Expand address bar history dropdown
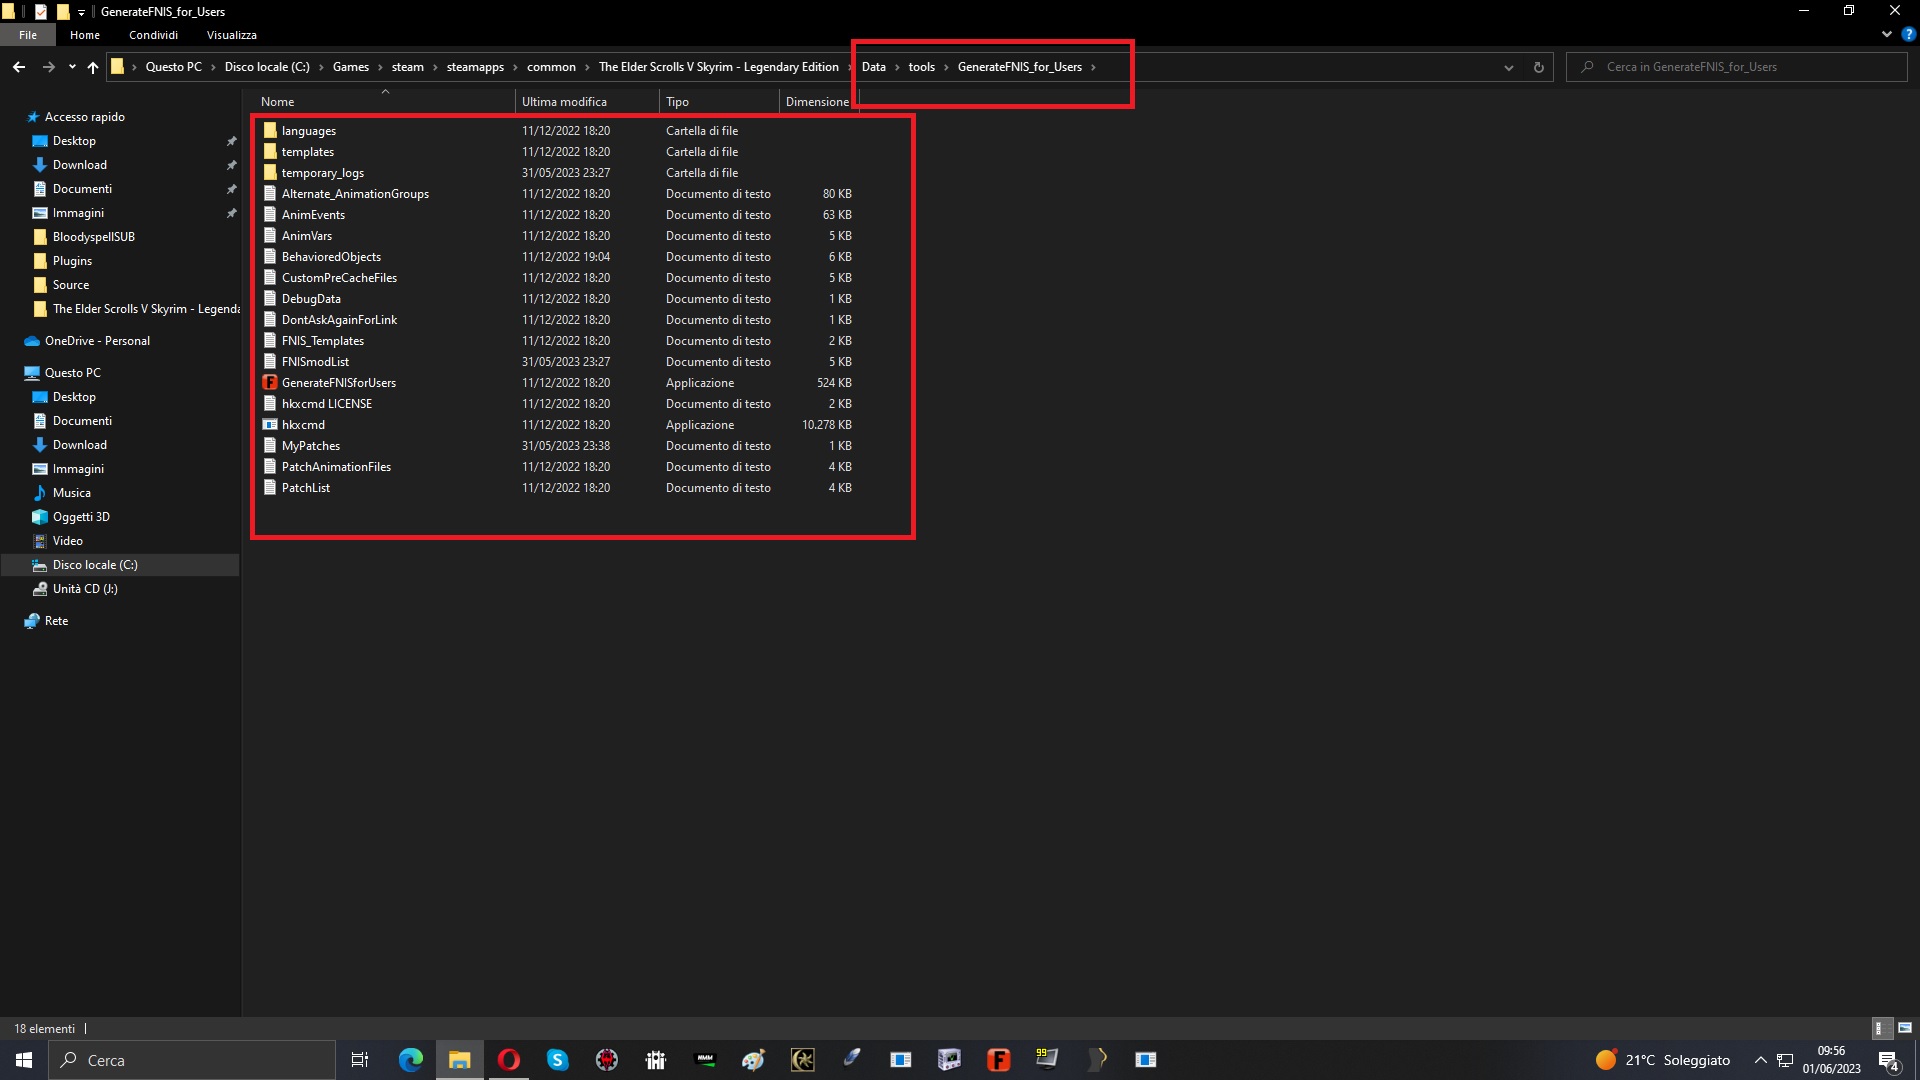 coord(1508,67)
